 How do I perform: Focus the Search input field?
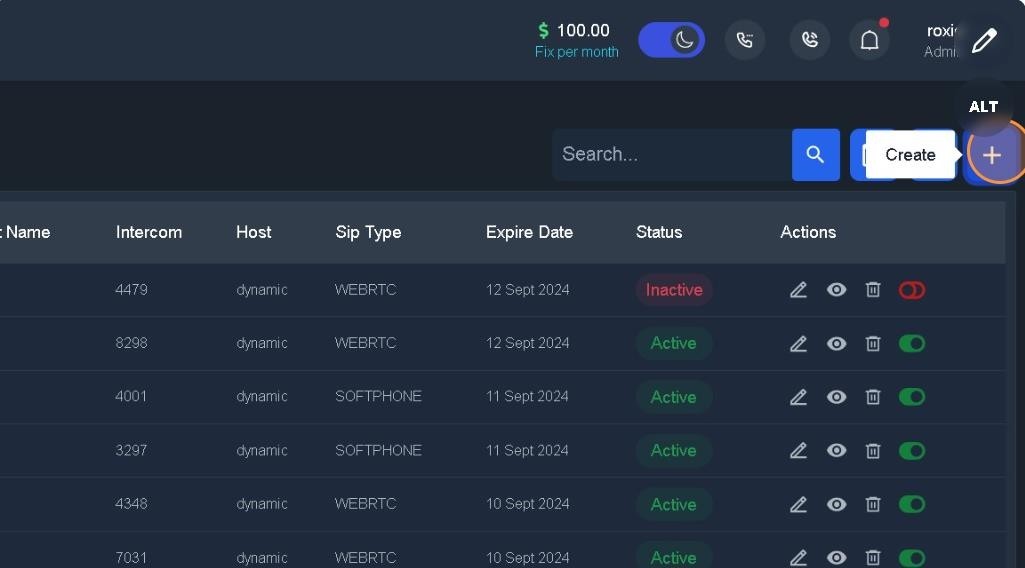pyautogui.click(x=670, y=154)
